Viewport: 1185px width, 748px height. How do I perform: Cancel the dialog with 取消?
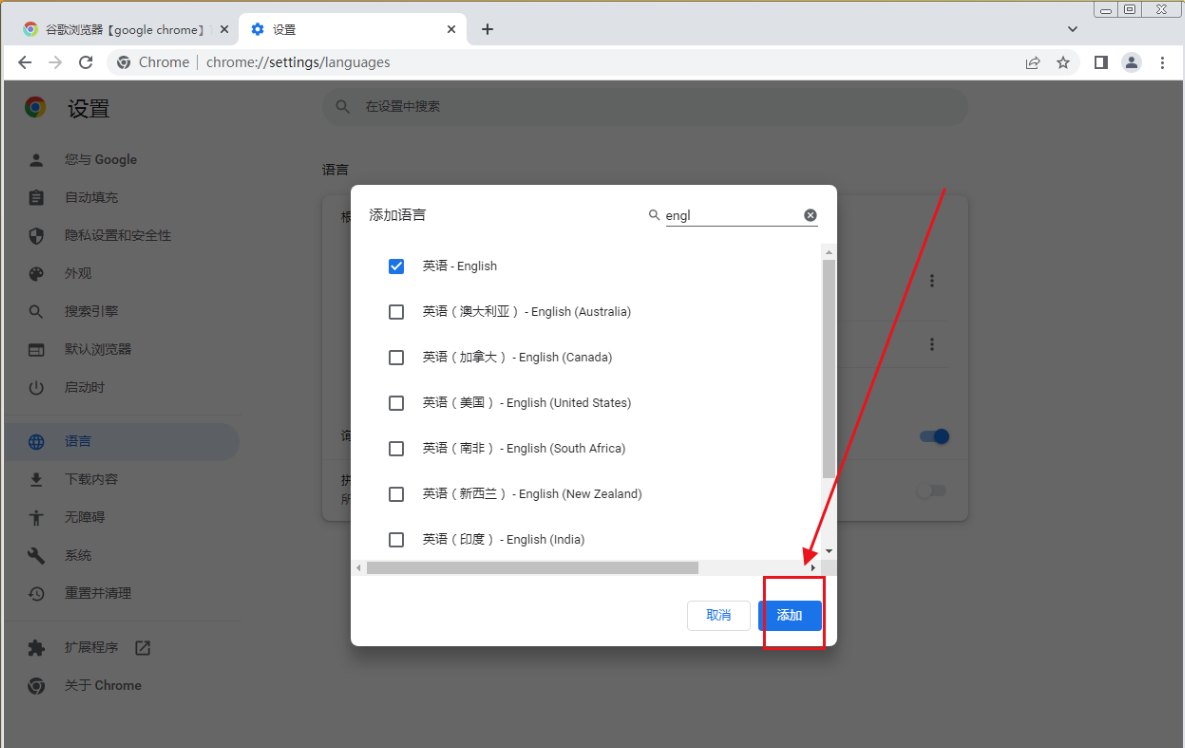pyautogui.click(x=718, y=615)
